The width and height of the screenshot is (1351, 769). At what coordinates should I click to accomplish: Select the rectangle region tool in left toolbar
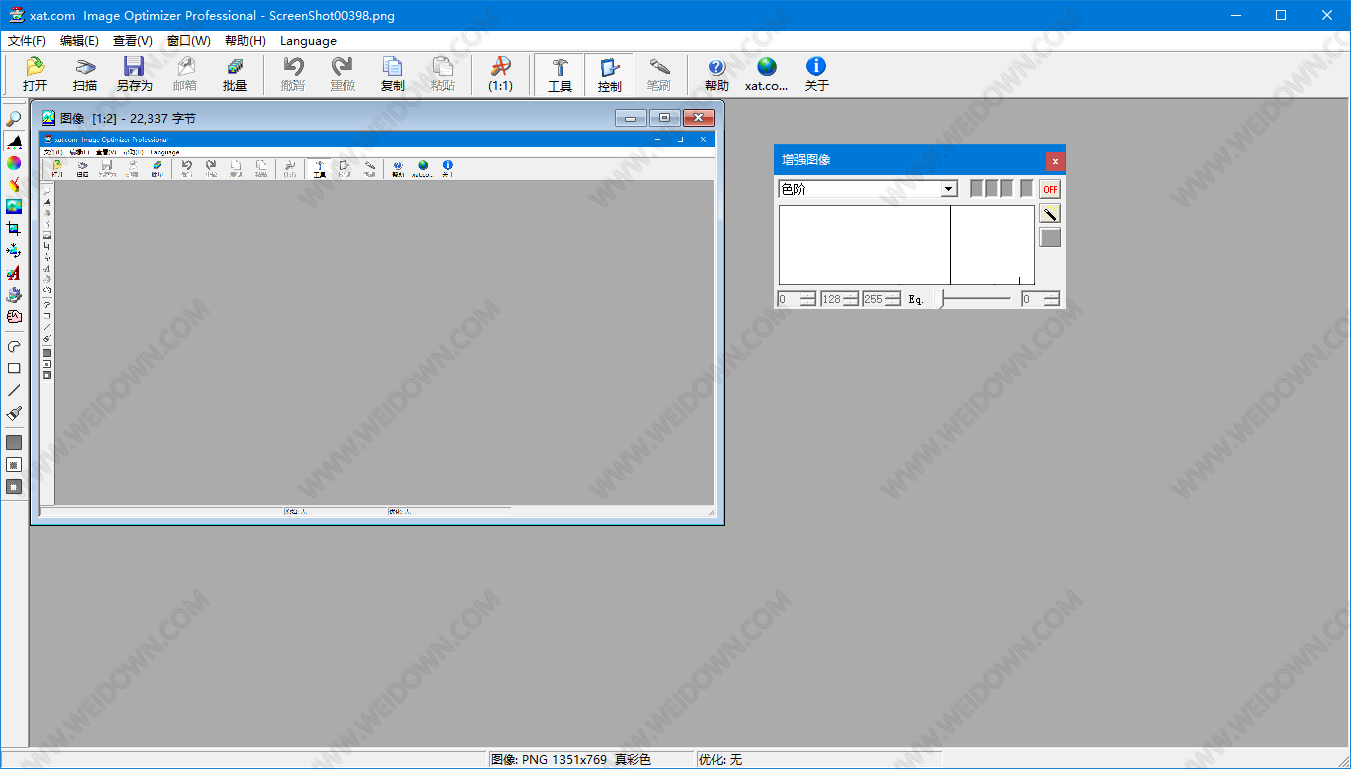(x=14, y=368)
